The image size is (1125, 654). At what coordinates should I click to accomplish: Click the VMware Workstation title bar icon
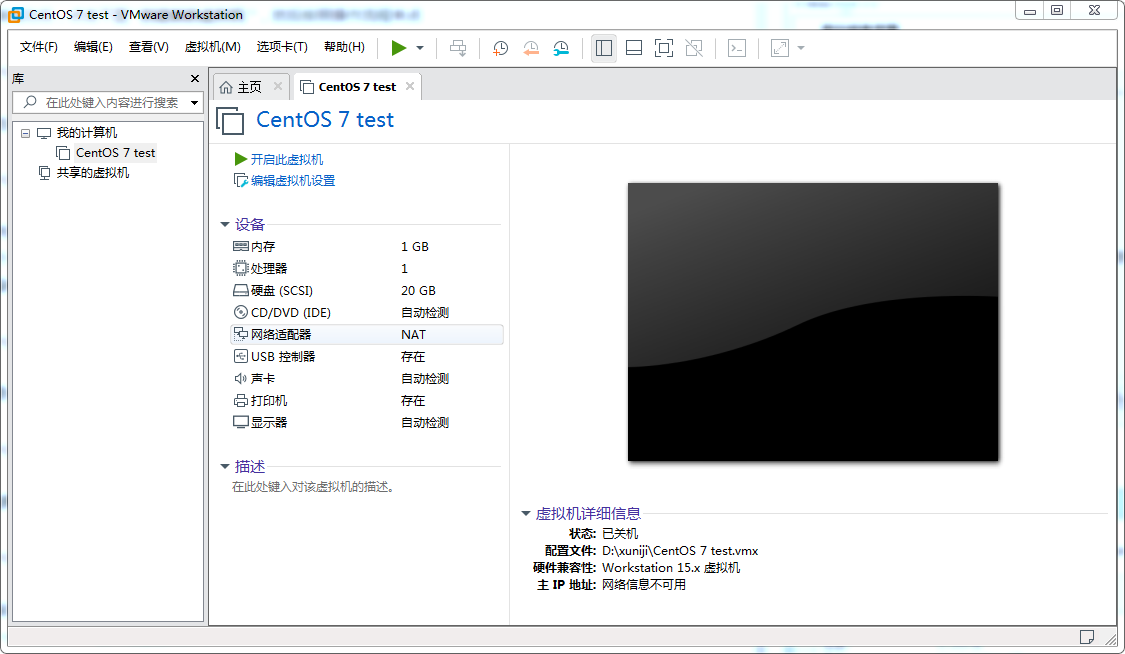(x=16, y=14)
